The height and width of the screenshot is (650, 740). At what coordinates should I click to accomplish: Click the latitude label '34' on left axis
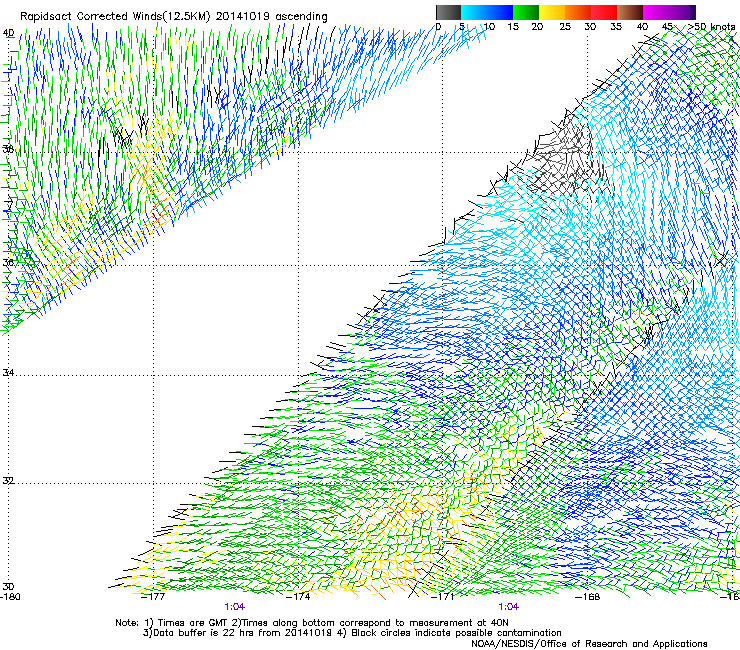(9, 372)
